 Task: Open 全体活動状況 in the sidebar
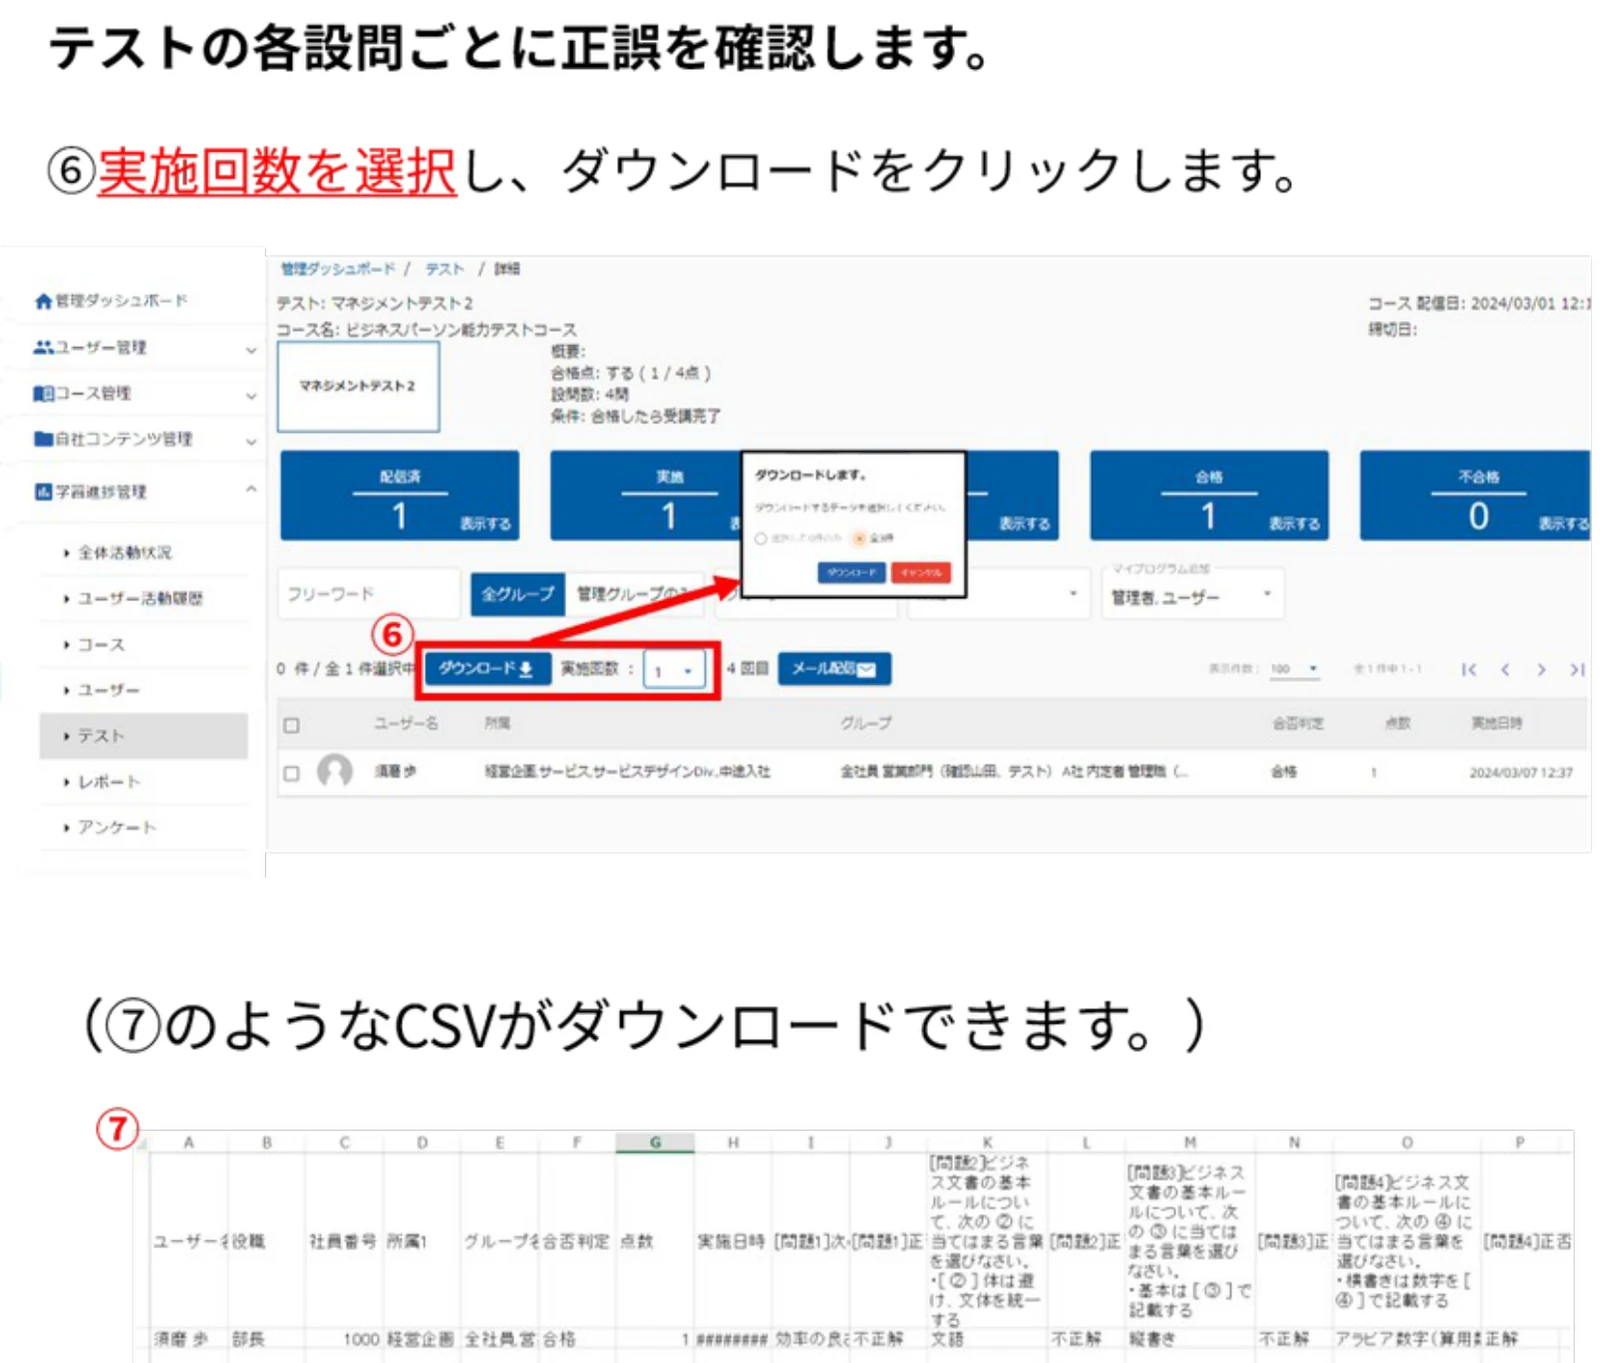pos(125,552)
